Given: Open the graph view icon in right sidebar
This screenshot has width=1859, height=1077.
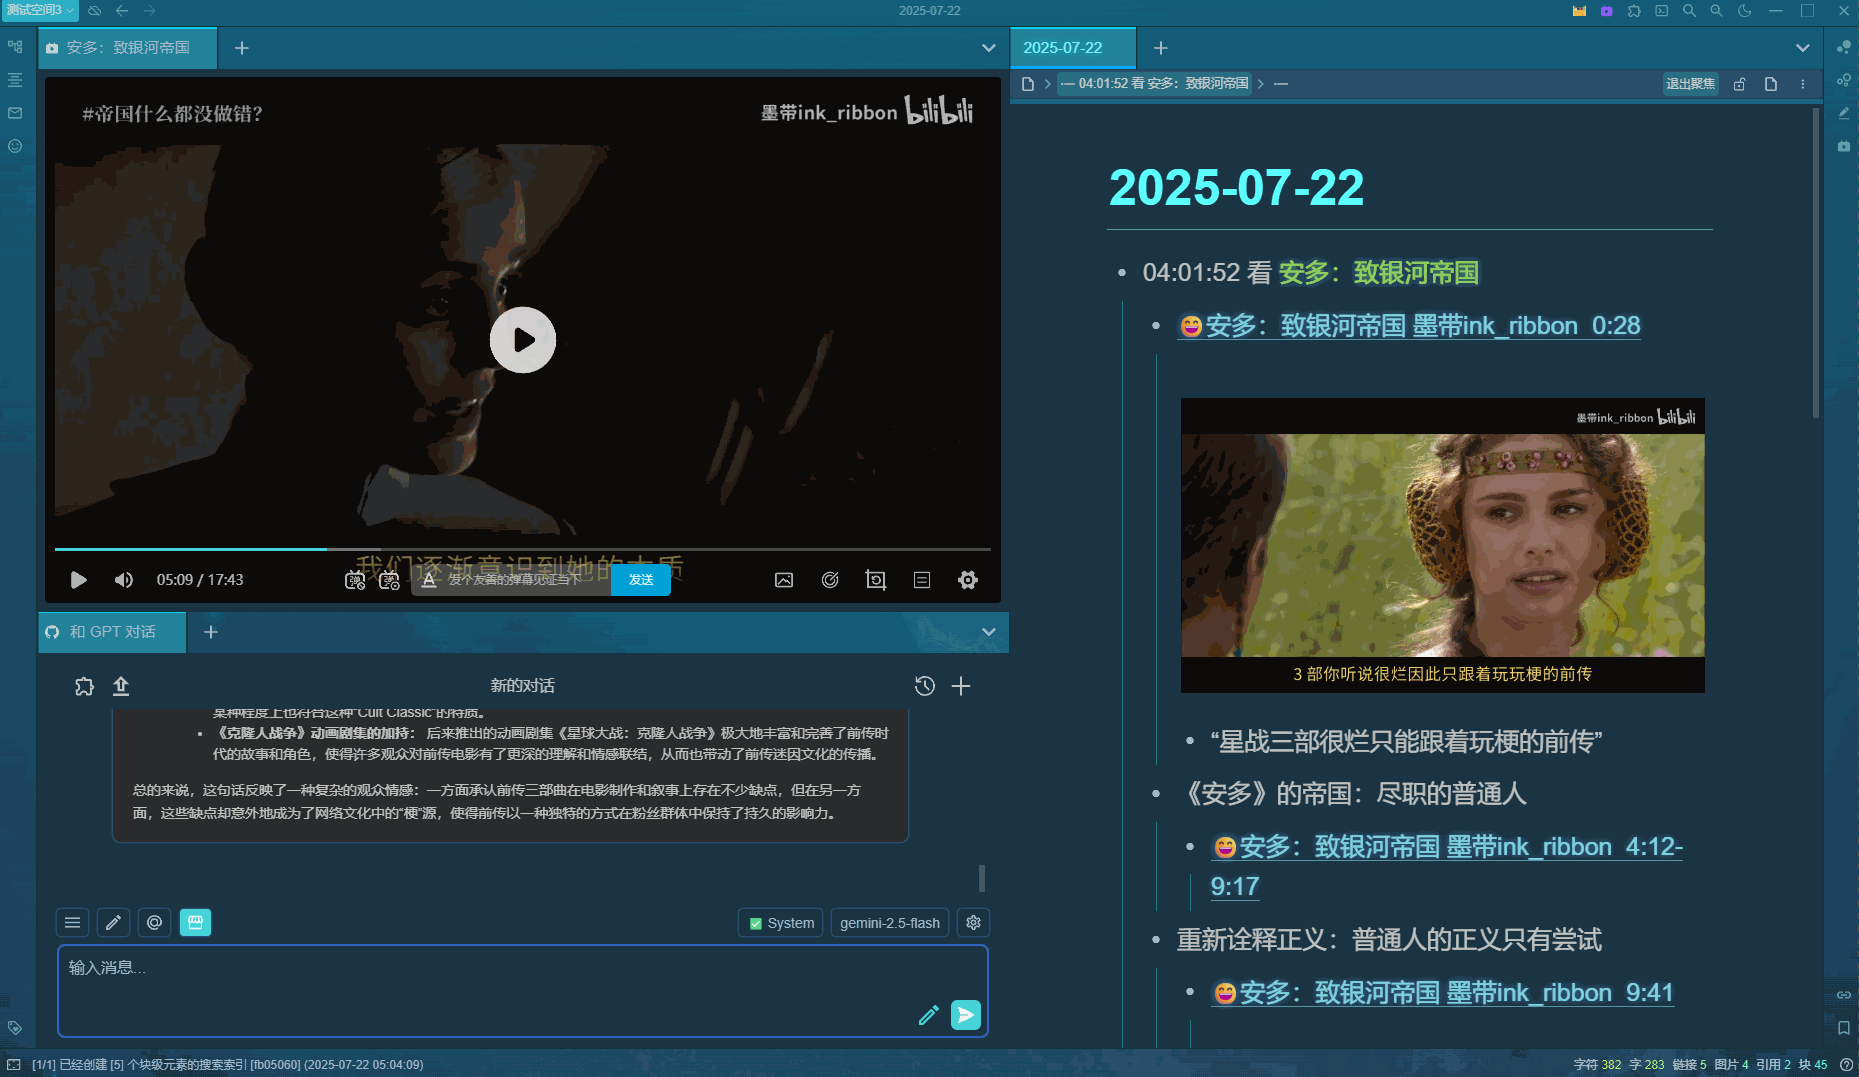Looking at the screenshot, I should tap(1844, 47).
